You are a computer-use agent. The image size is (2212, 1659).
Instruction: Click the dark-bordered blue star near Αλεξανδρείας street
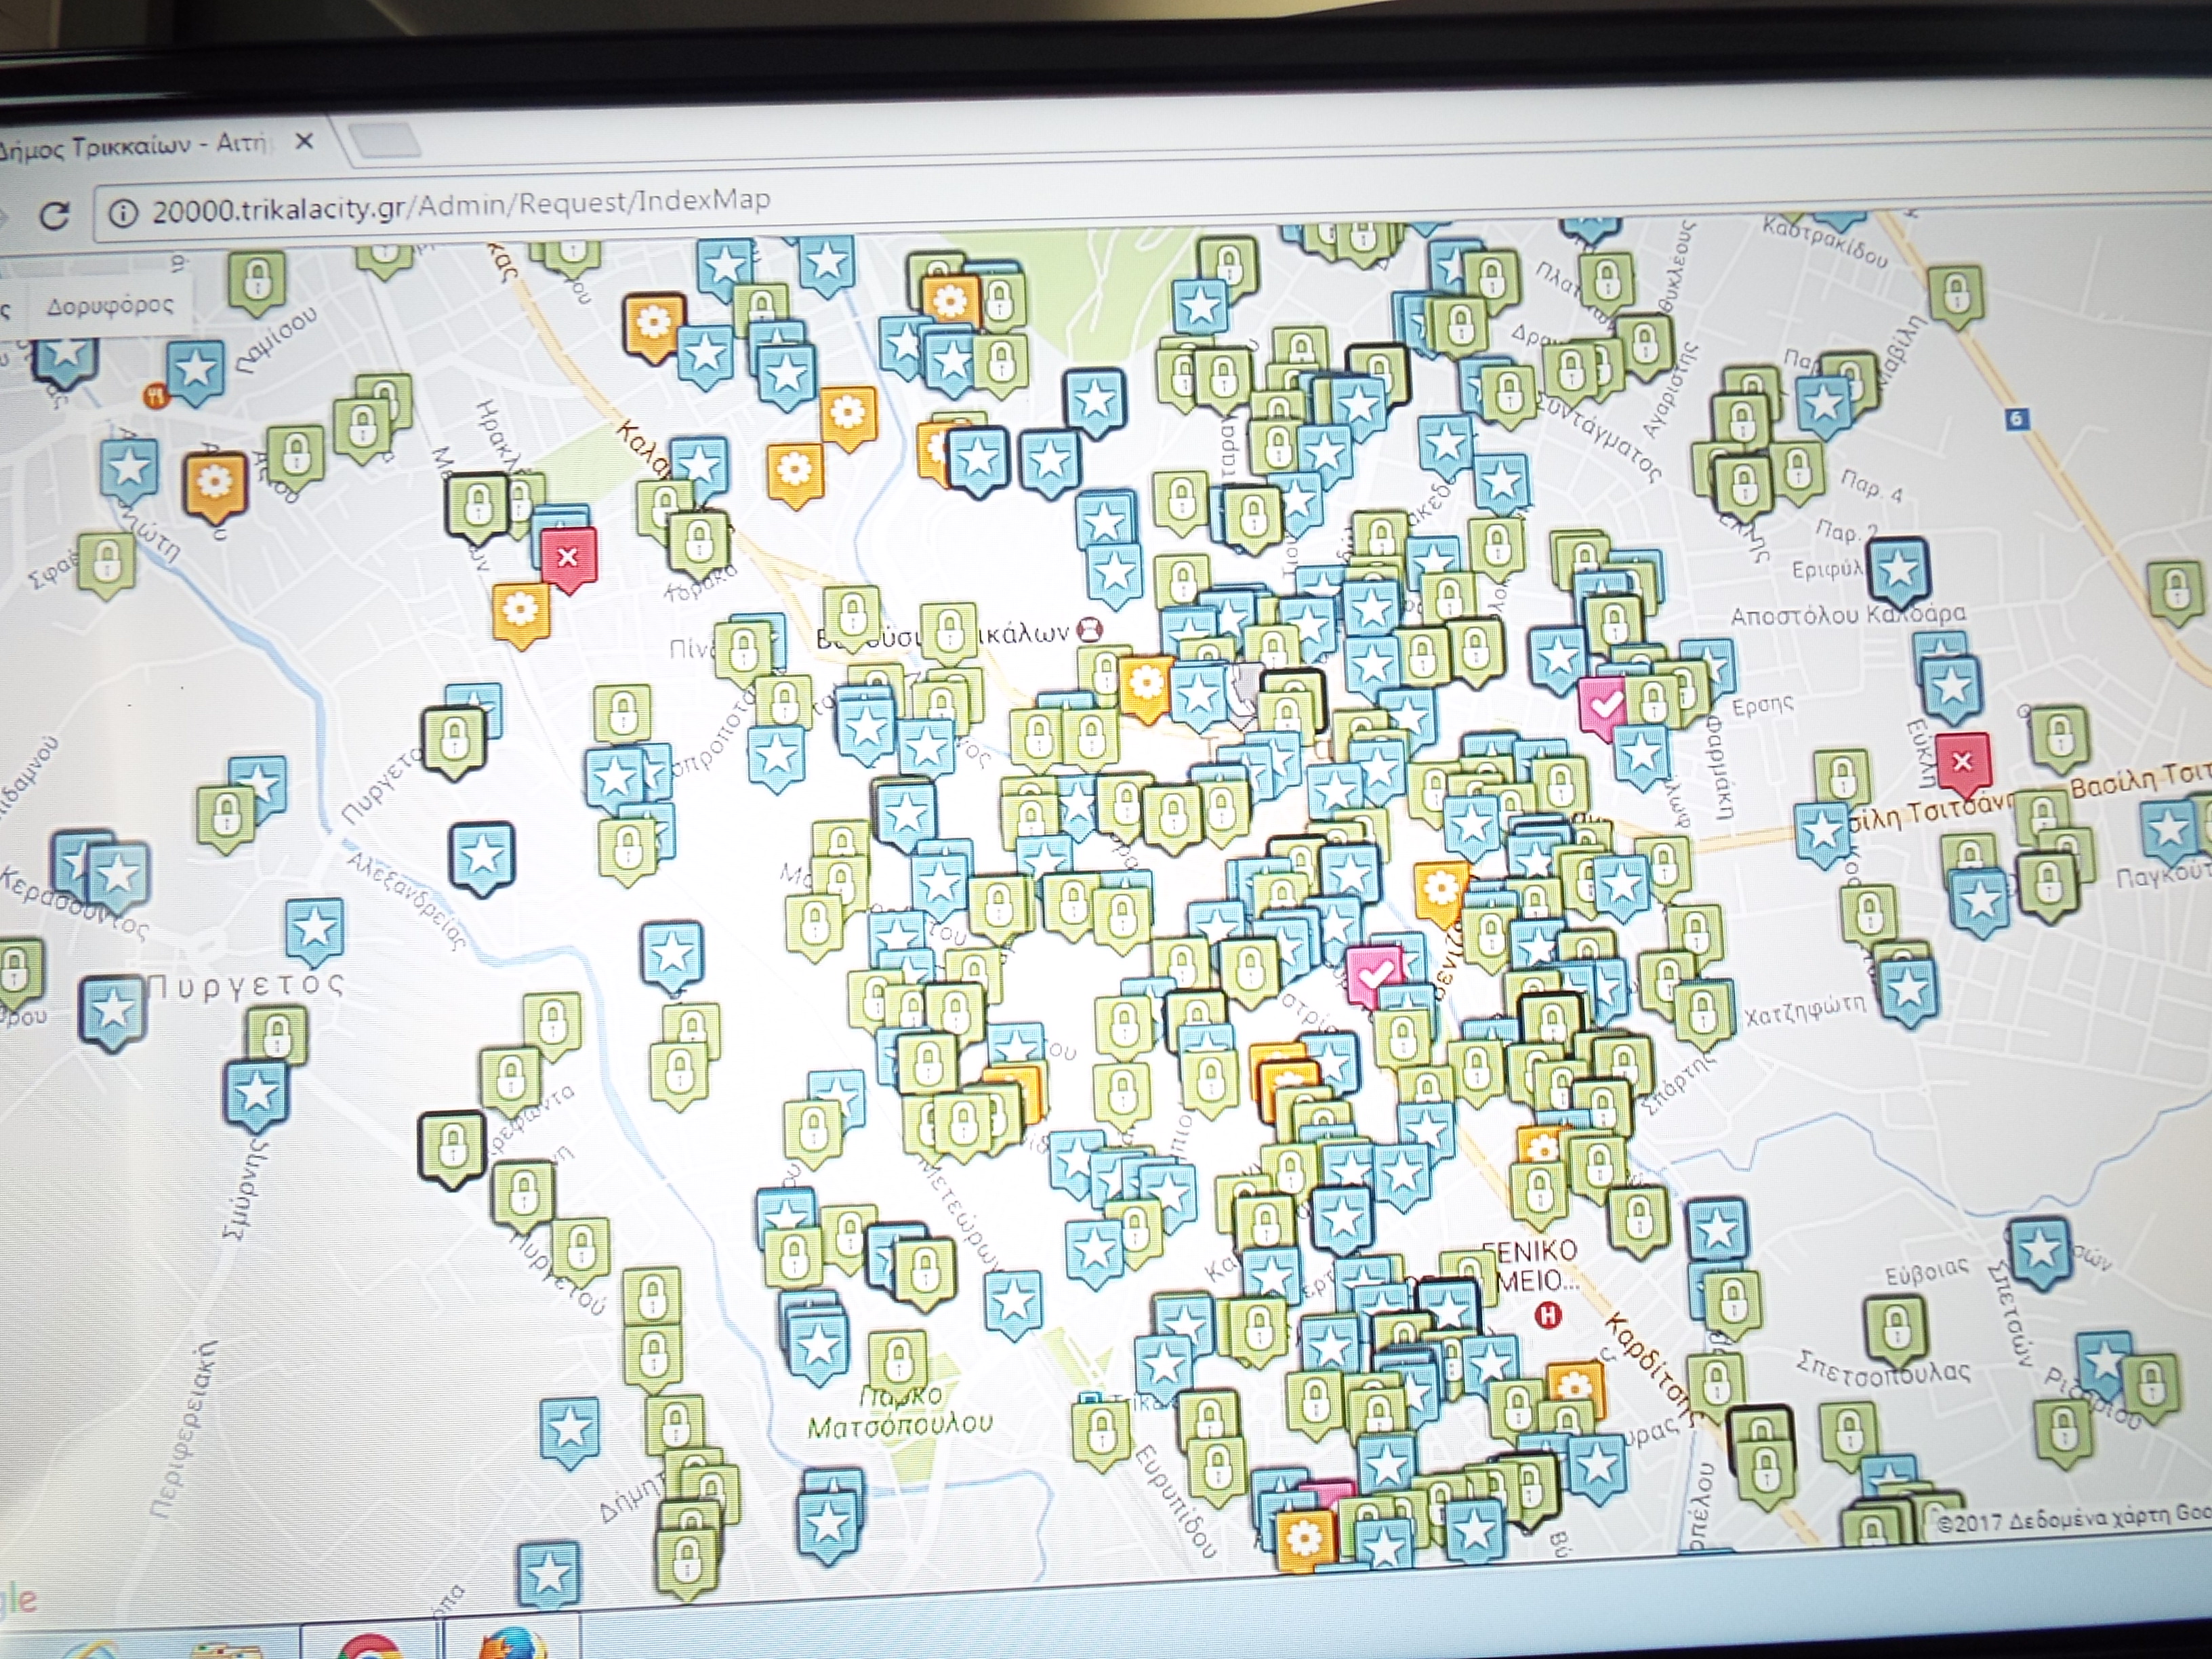tap(483, 856)
